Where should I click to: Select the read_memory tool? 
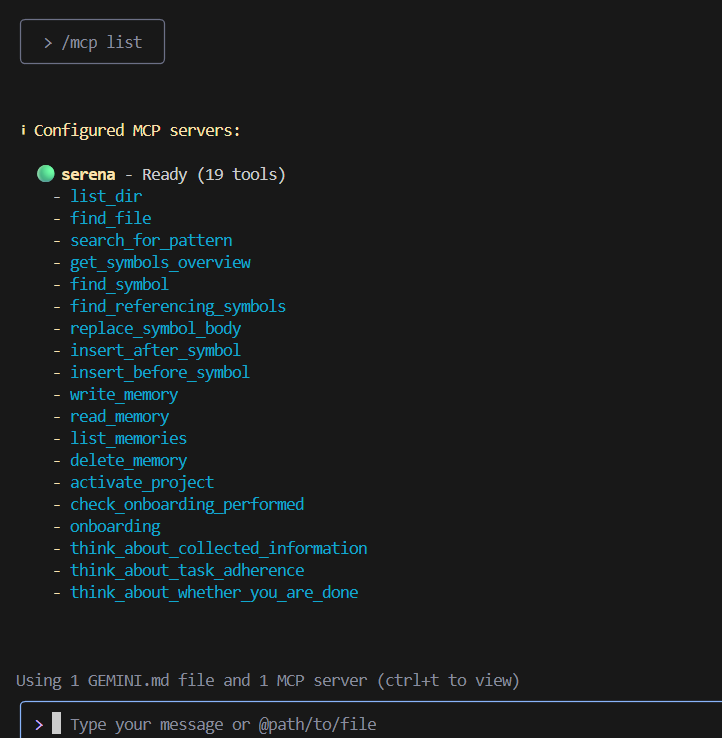click(119, 416)
